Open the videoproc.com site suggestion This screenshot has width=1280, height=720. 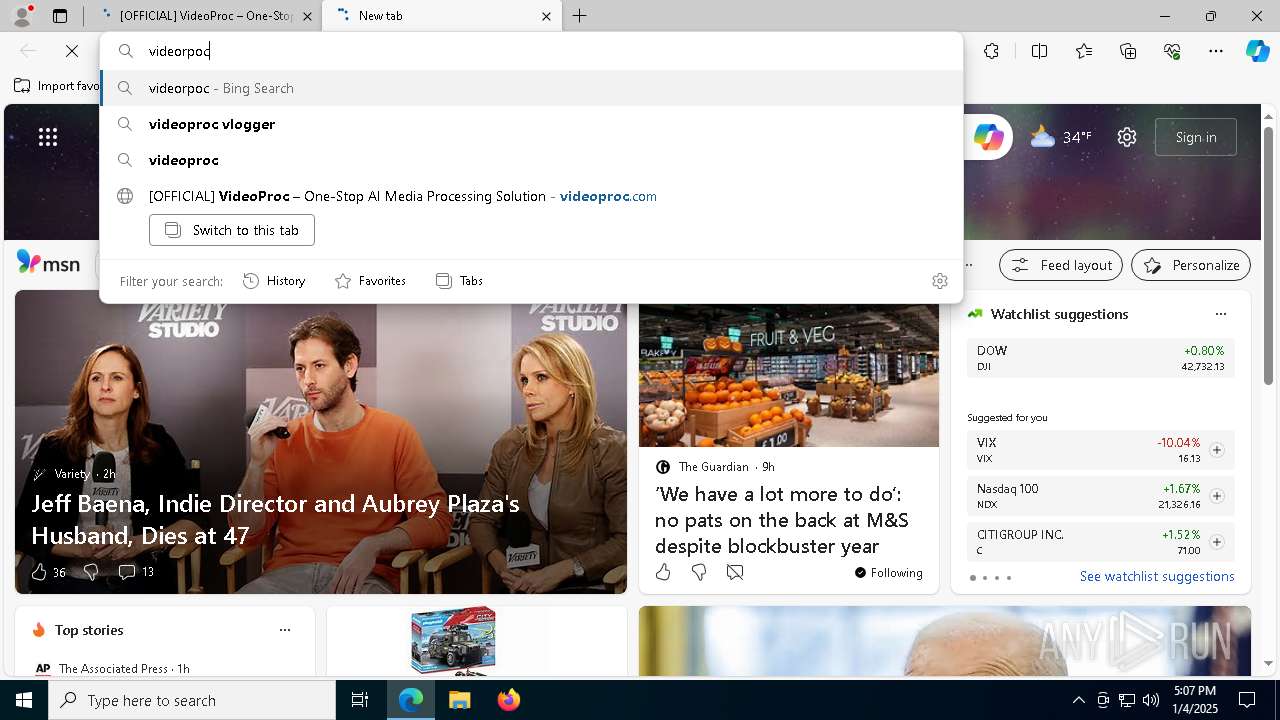[x=531, y=196]
